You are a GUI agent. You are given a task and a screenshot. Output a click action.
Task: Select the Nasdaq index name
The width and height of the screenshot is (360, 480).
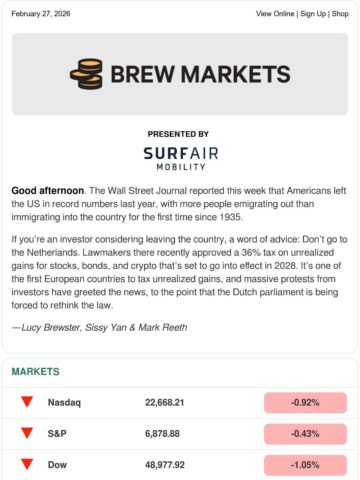click(64, 403)
